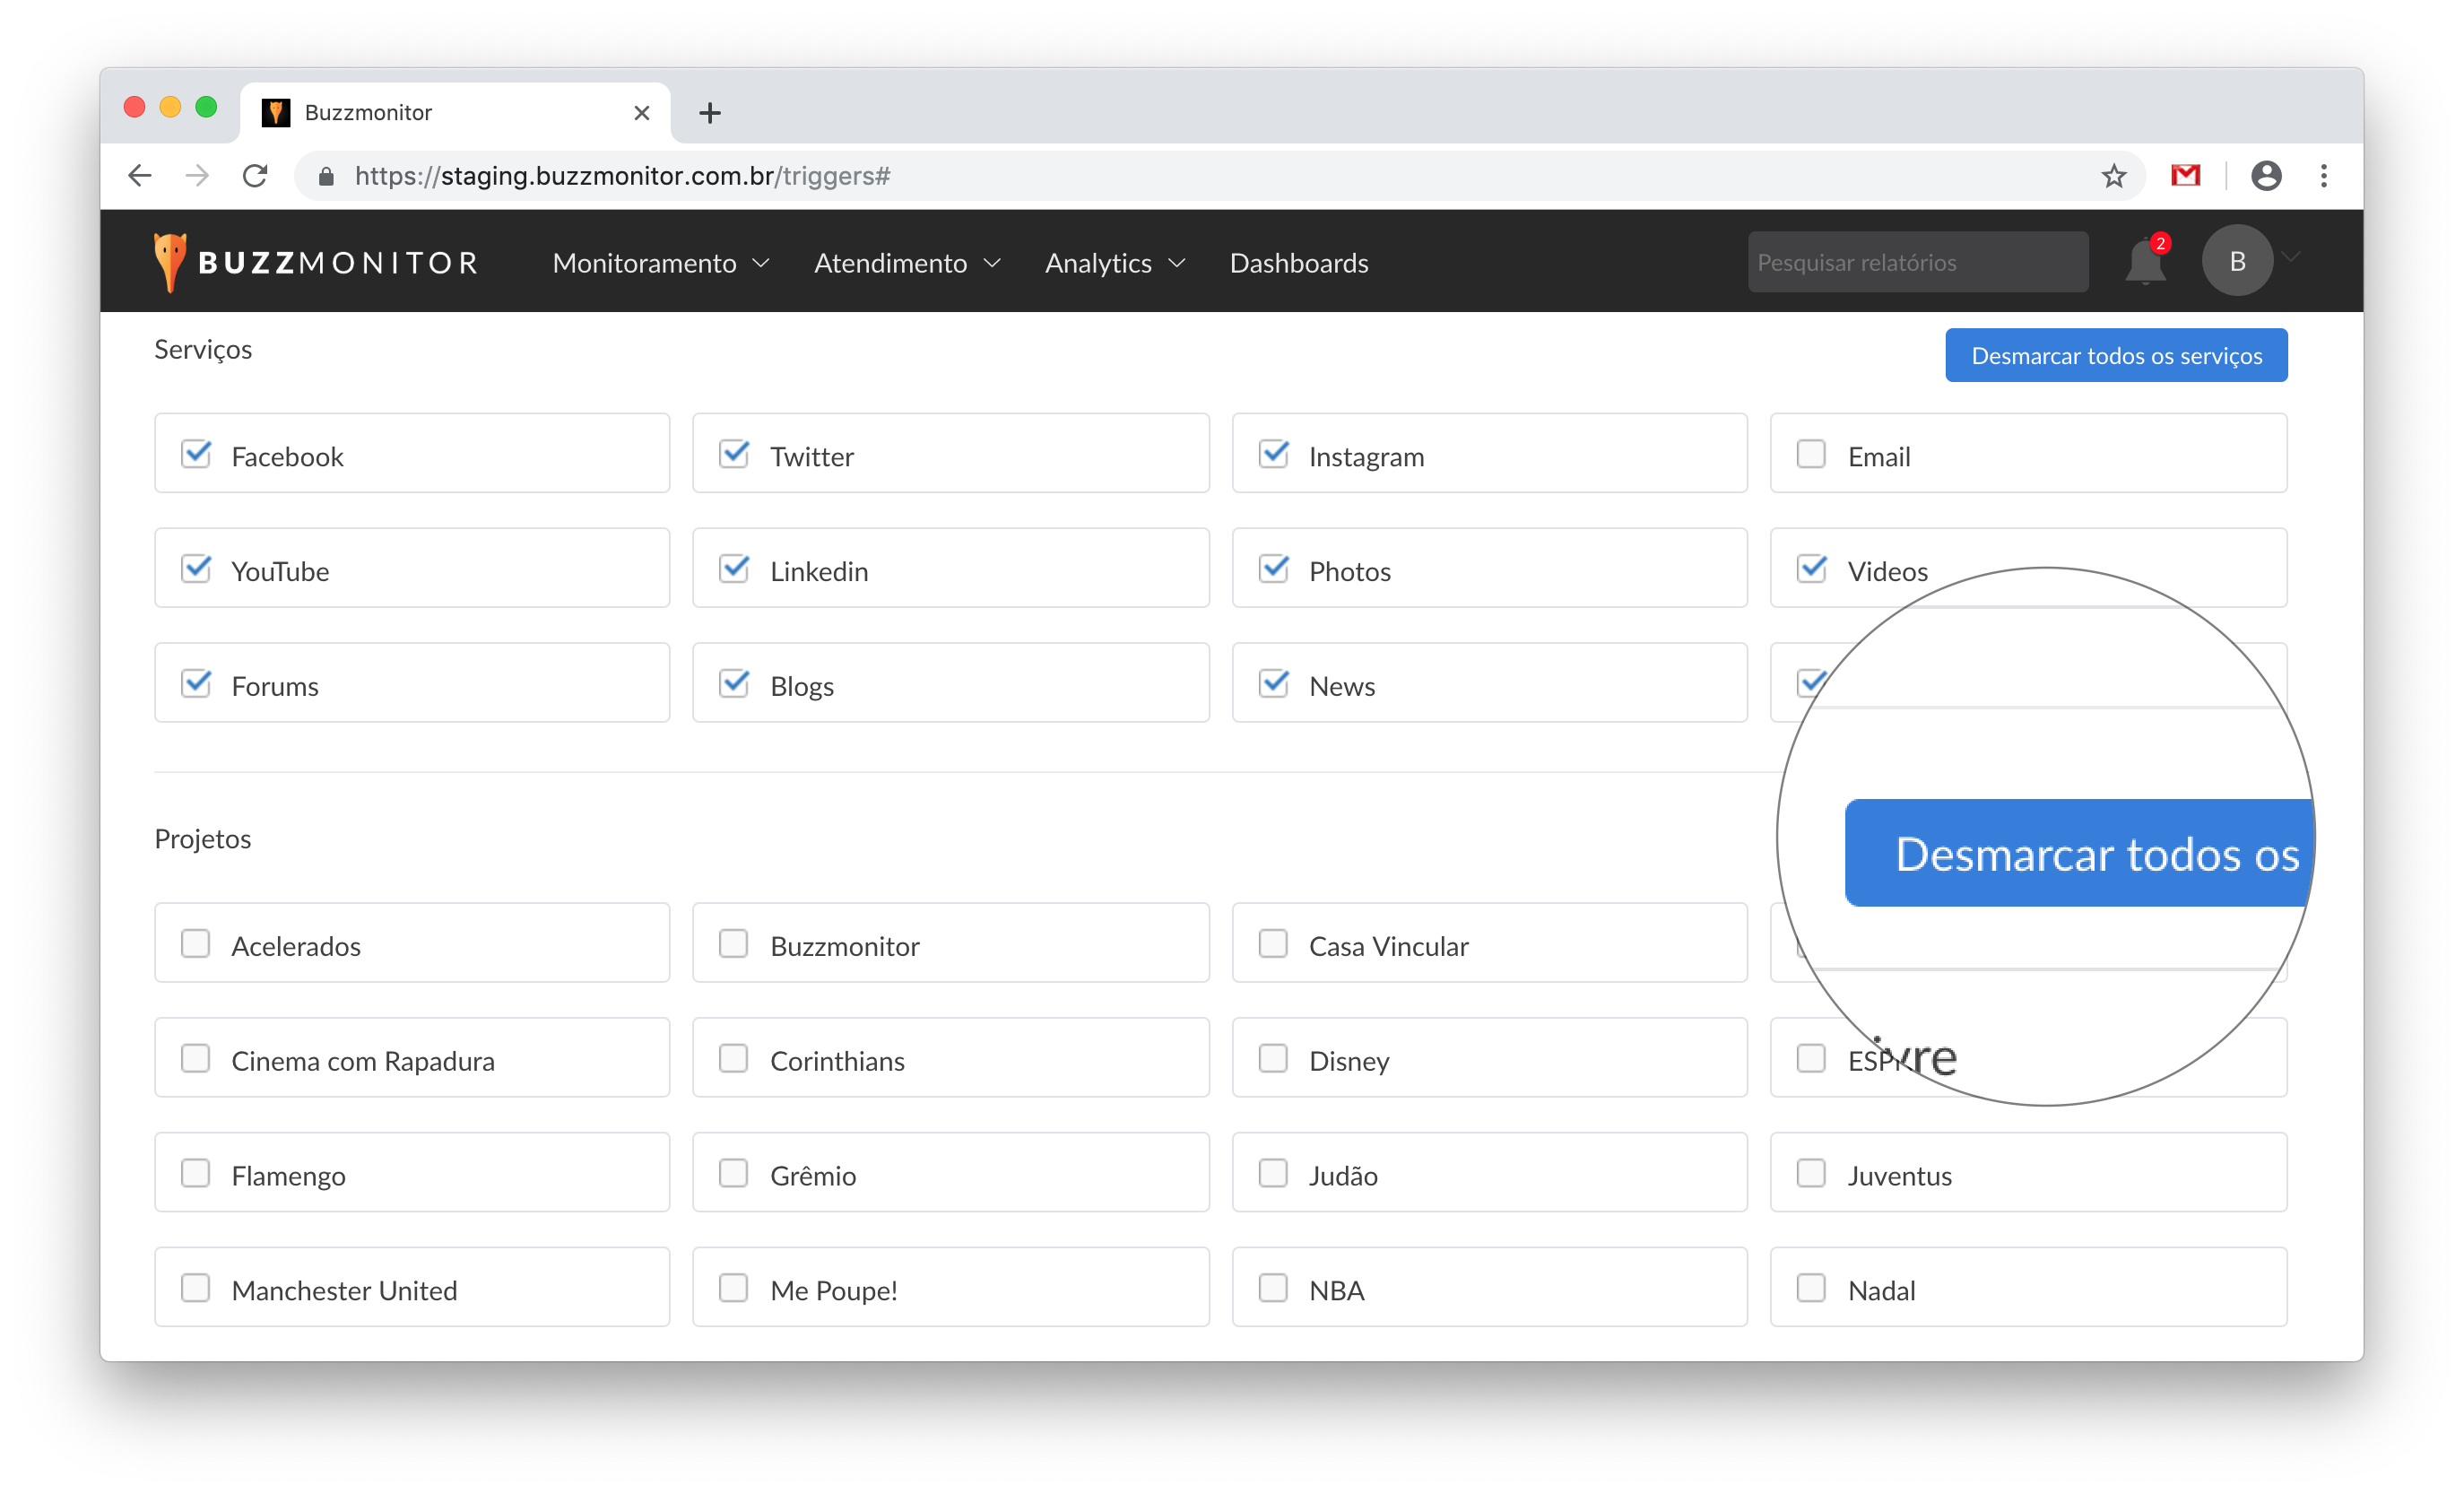
Task: Expand the Atendimento dropdown menu
Action: tap(906, 263)
